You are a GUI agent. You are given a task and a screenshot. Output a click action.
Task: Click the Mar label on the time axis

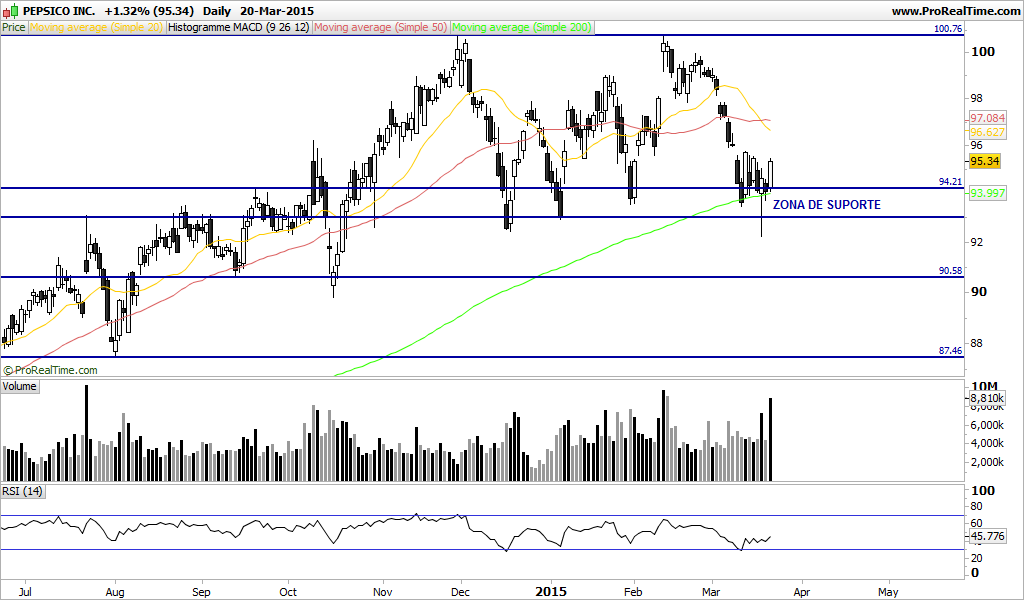pyautogui.click(x=711, y=592)
